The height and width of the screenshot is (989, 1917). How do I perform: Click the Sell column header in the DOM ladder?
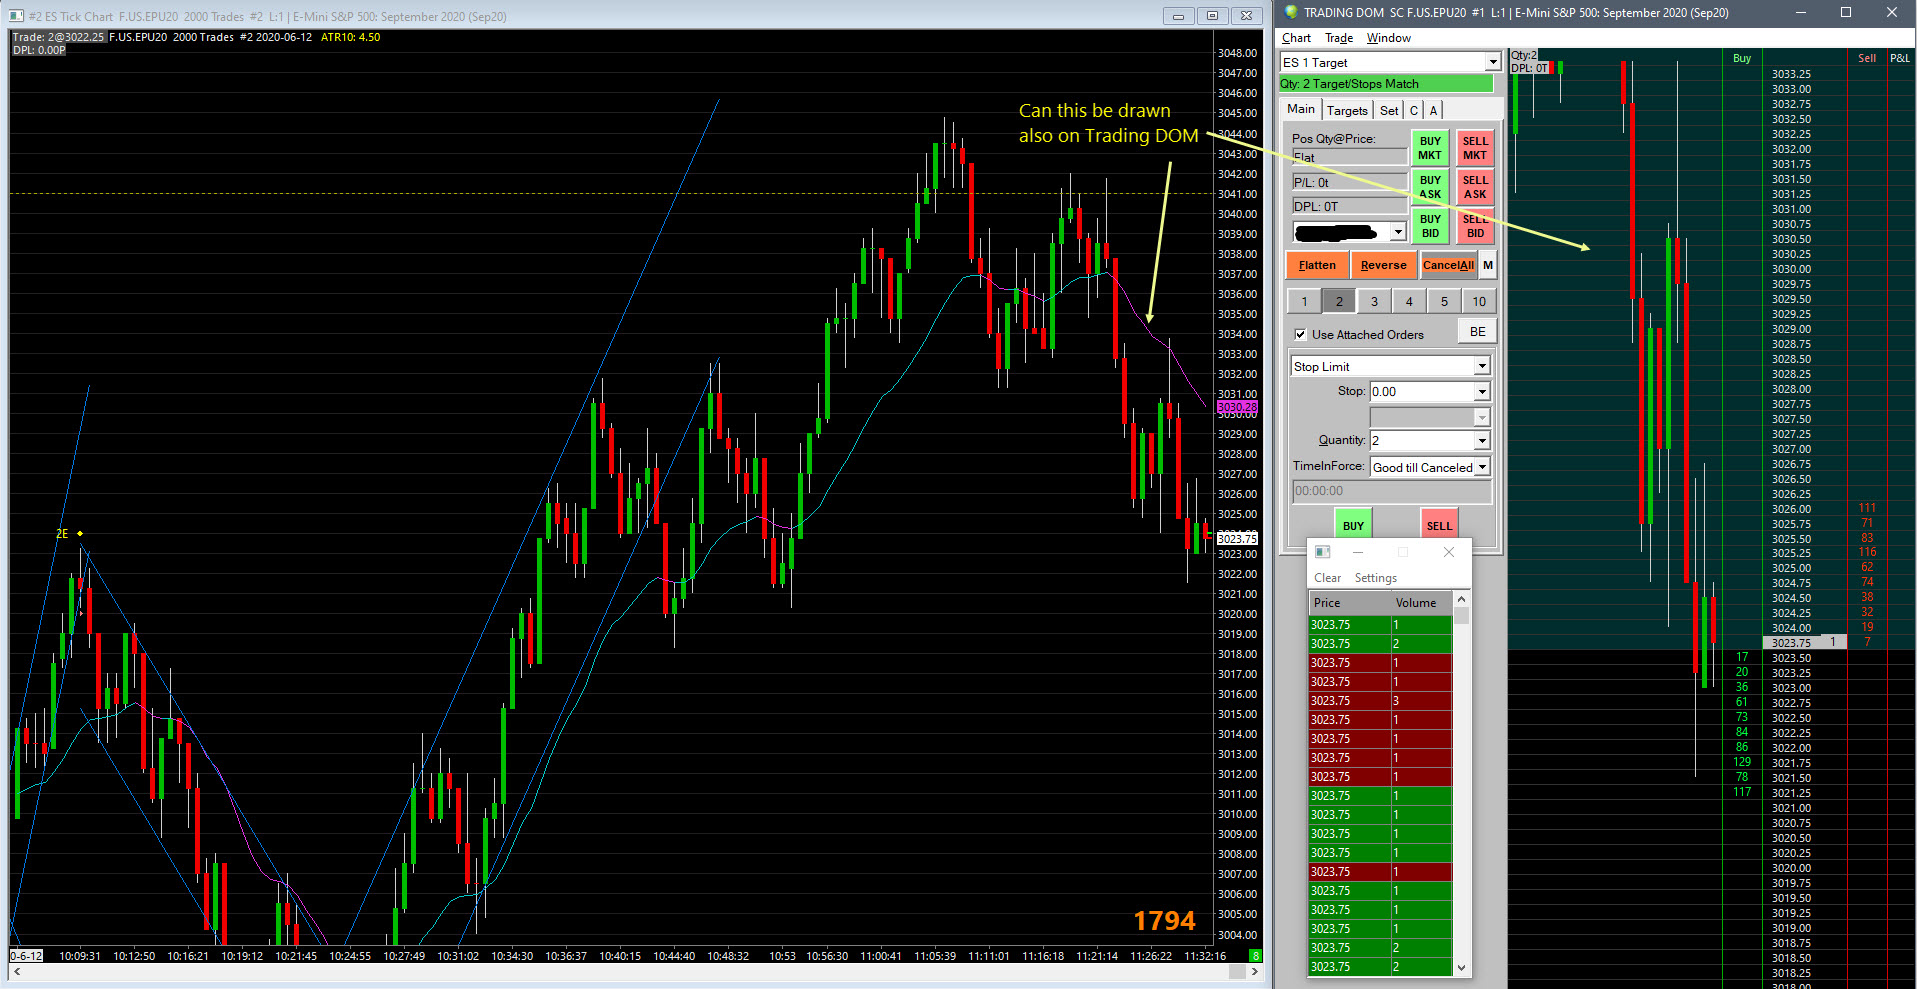1867,58
